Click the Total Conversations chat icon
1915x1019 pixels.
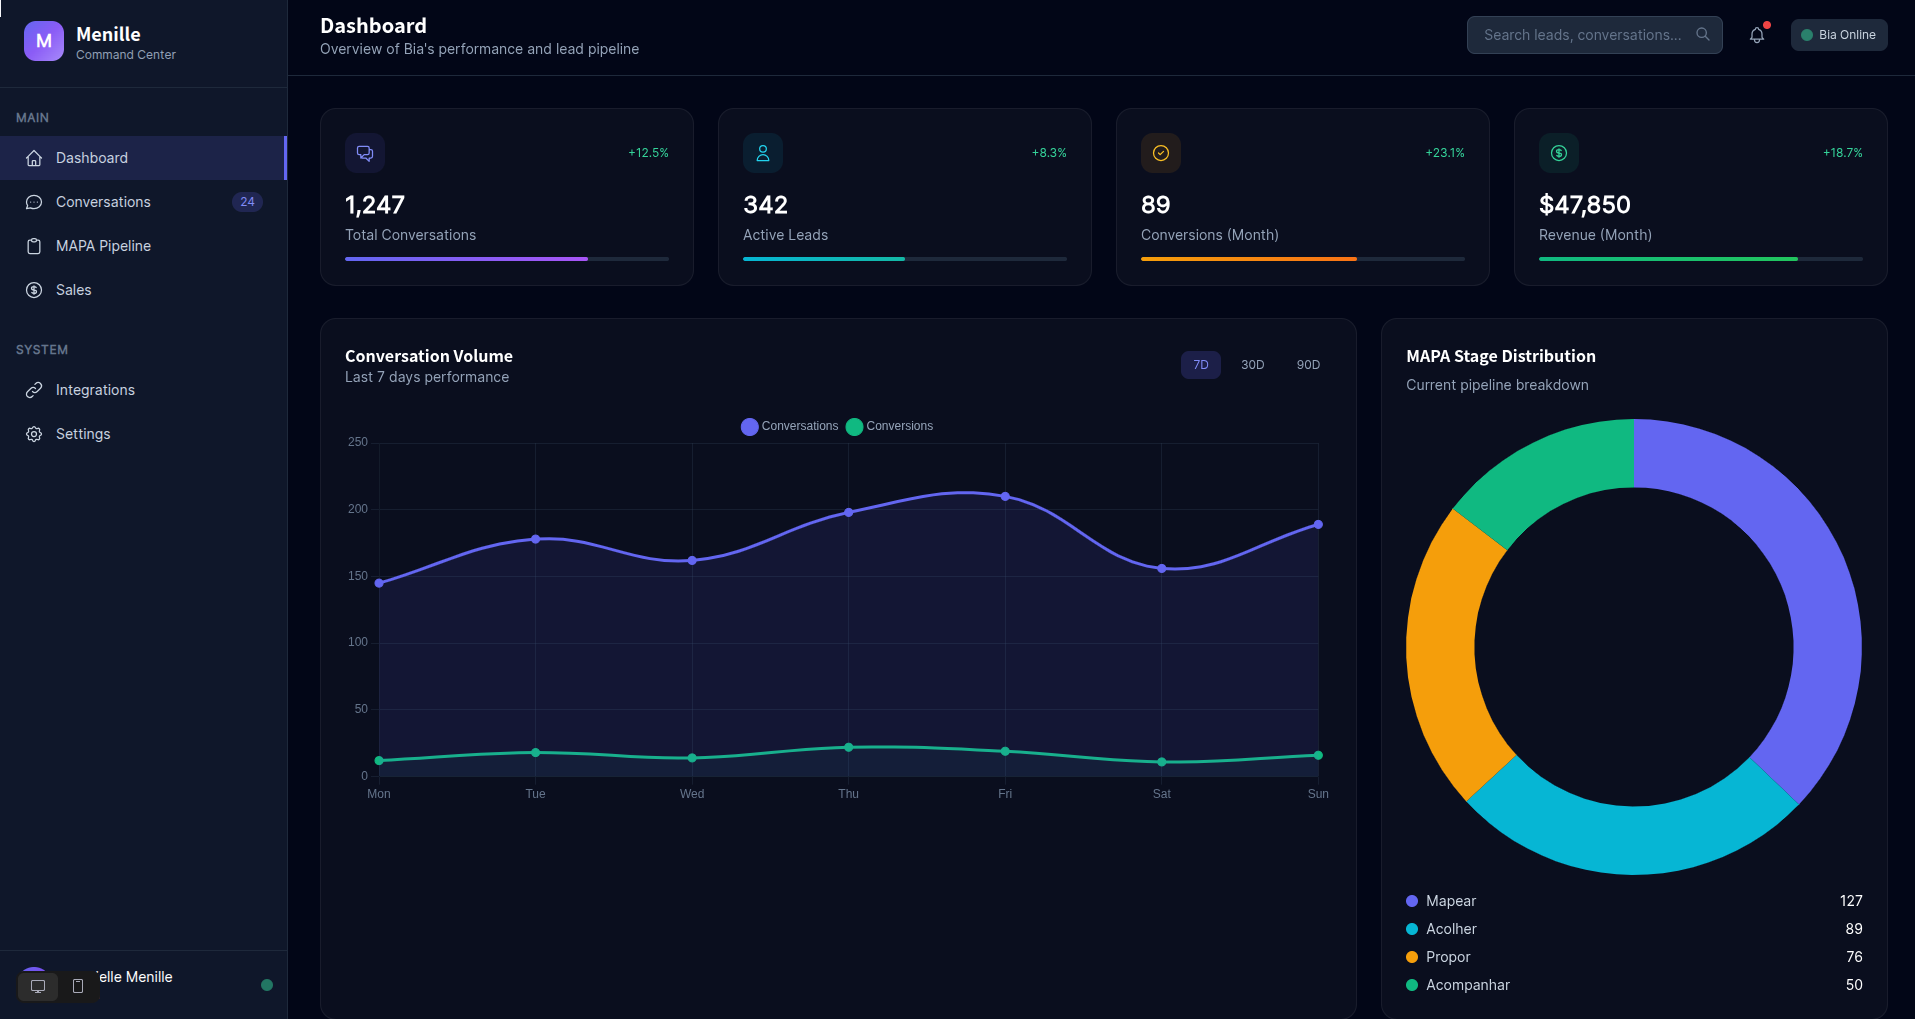click(365, 153)
